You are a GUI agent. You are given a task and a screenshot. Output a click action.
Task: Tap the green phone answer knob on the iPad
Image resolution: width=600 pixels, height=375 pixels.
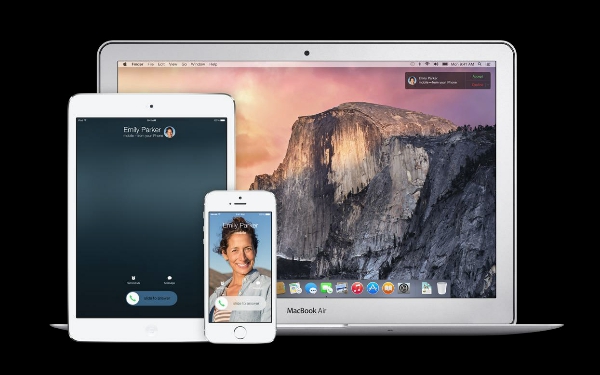click(x=133, y=298)
